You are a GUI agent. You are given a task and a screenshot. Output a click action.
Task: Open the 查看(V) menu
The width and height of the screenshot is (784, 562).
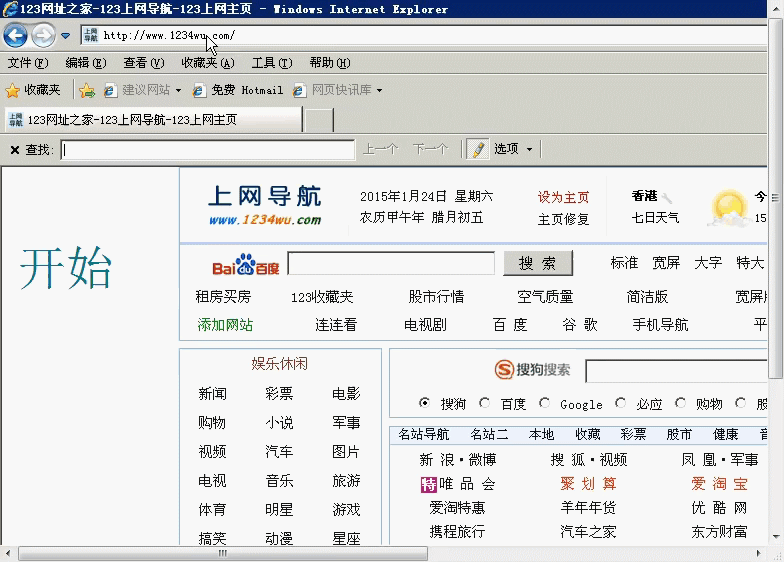[144, 63]
